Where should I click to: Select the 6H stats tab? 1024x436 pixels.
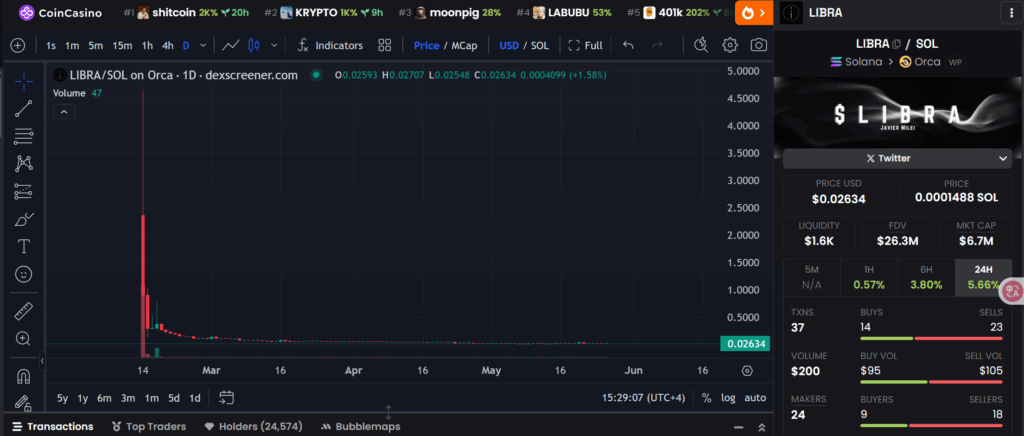coord(926,277)
